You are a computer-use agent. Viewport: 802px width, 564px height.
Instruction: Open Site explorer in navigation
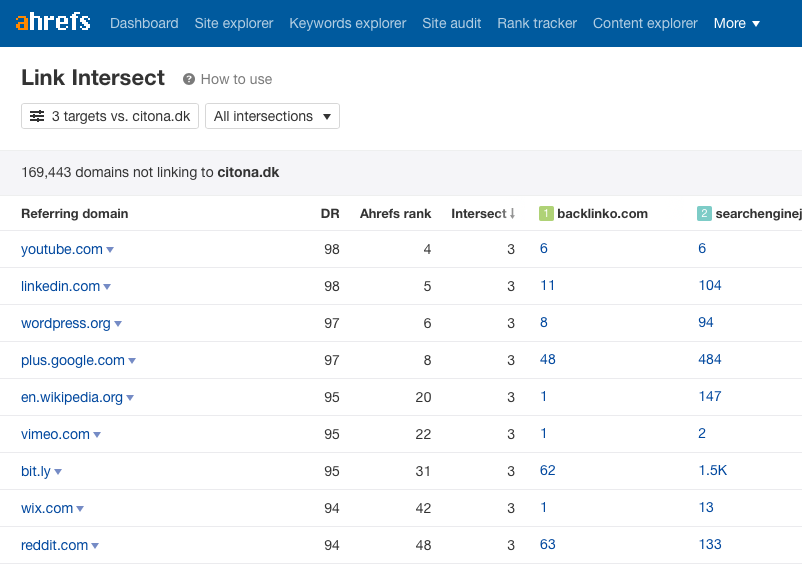pos(234,24)
